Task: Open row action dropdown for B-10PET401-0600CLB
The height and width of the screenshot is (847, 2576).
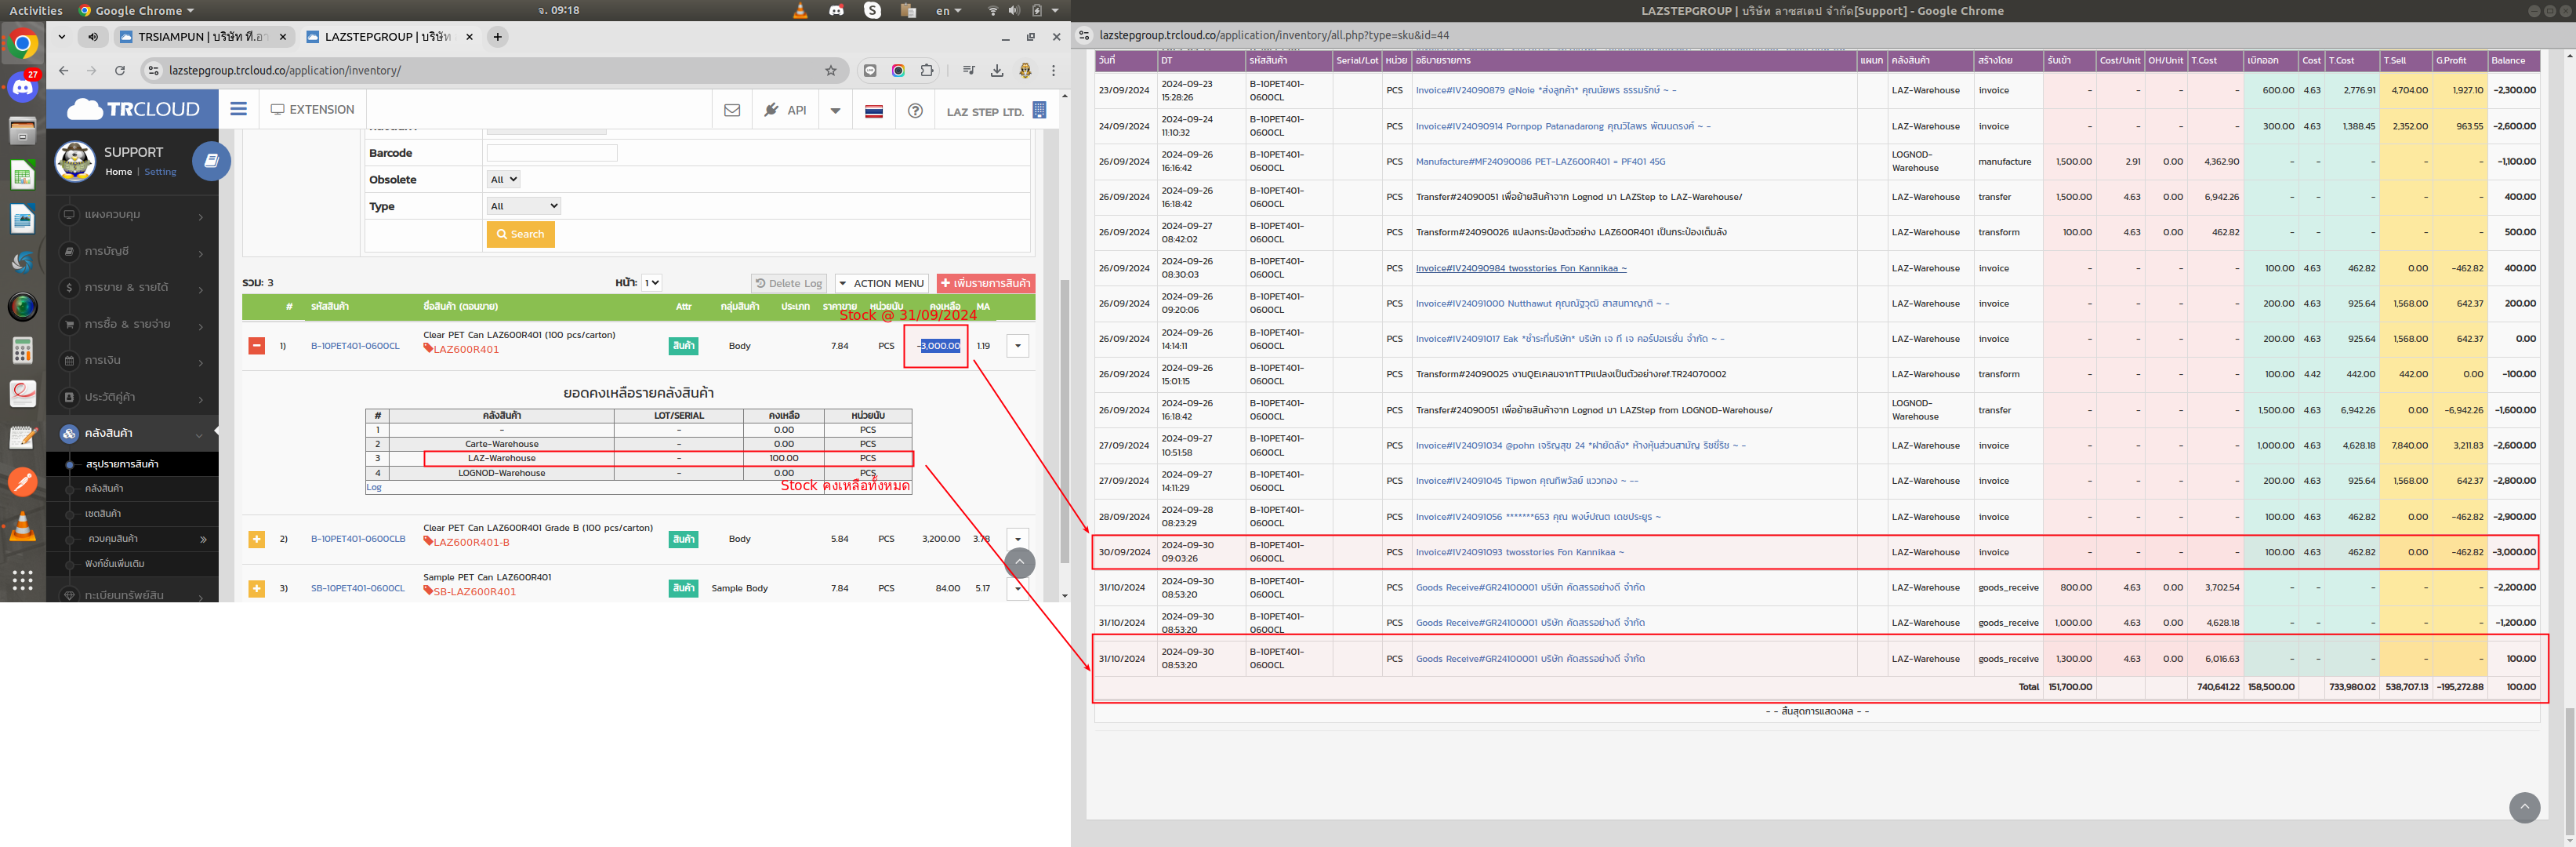Action: pos(1018,539)
